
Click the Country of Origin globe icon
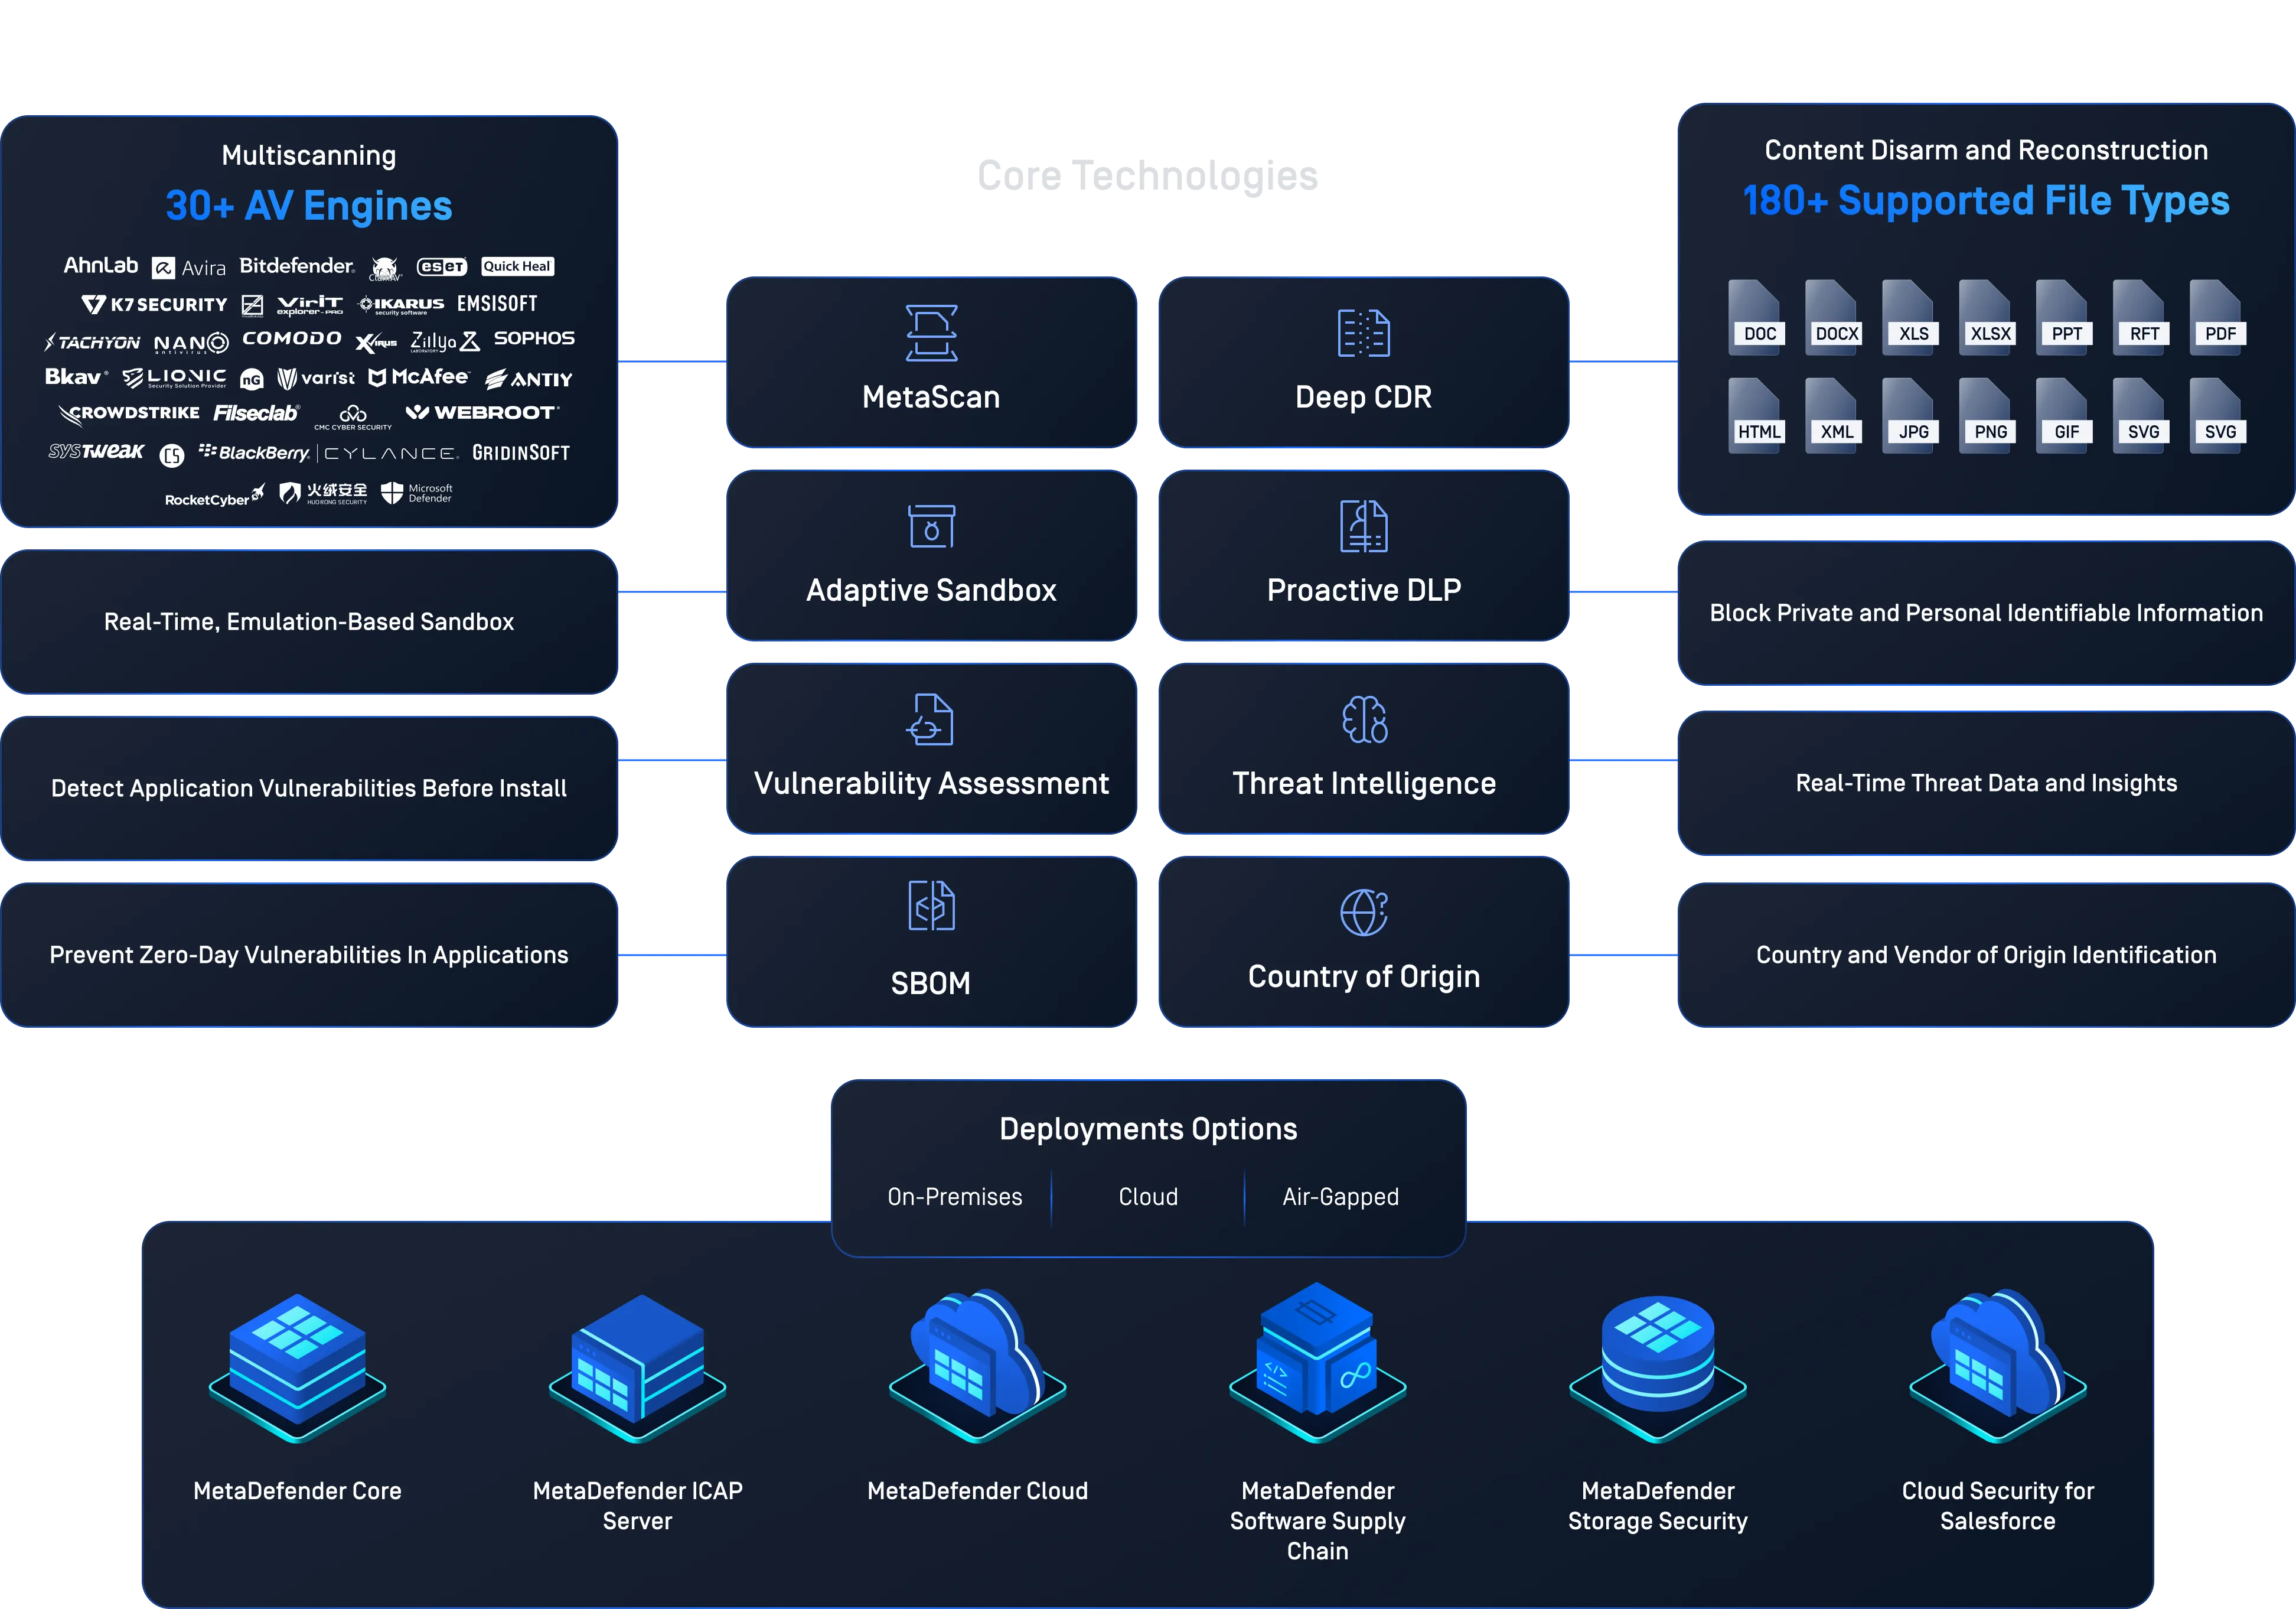(x=1363, y=912)
